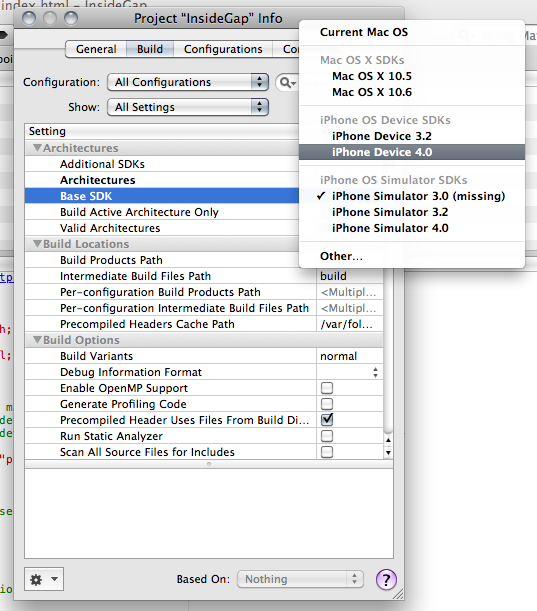Screen dimensions: 537x611
Task: Click the /var/fol... cache path value
Action: point(350,324)
